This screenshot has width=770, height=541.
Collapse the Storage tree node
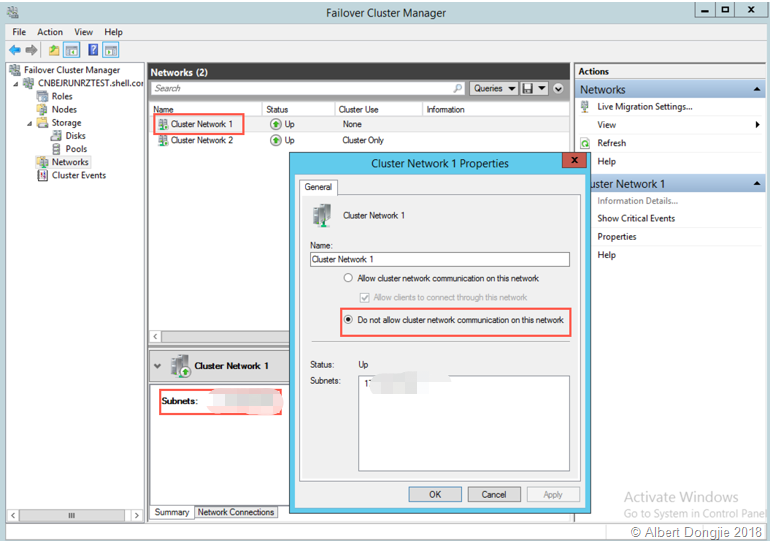coord(30,123)
